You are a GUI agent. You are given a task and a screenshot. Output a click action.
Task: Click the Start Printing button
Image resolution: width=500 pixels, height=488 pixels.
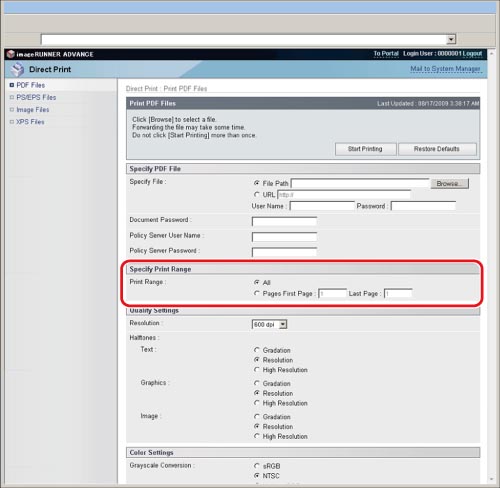tap(365, 149)
